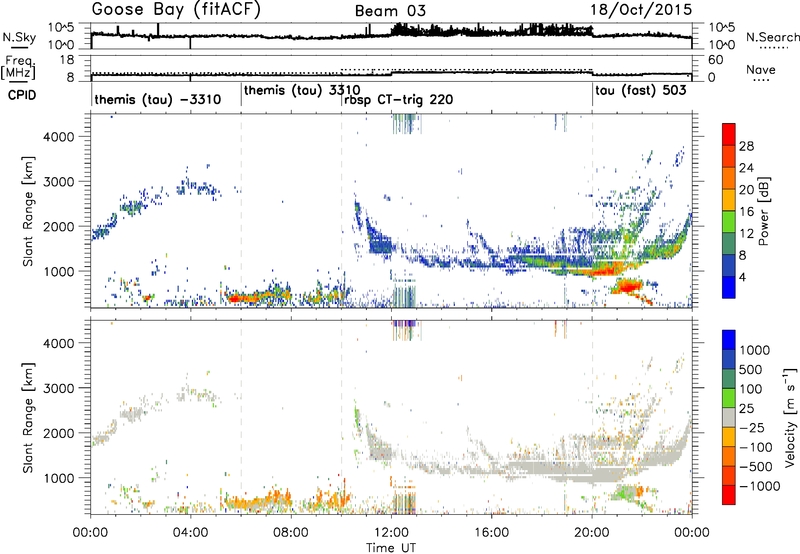The height and width of the screenshot is (554, 800).
Task: Click the '28' value on the power color bar
Action: [x=746, y=146]
